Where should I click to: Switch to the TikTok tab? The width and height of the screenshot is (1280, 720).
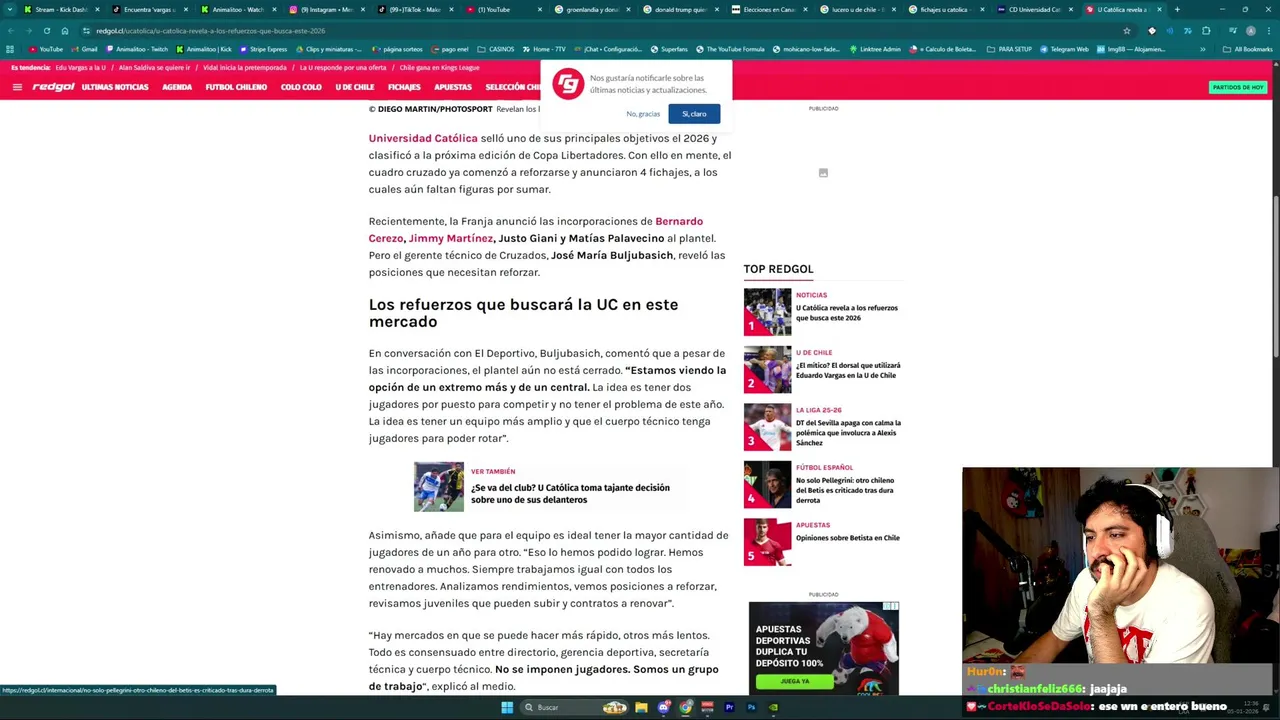[414, 9]
